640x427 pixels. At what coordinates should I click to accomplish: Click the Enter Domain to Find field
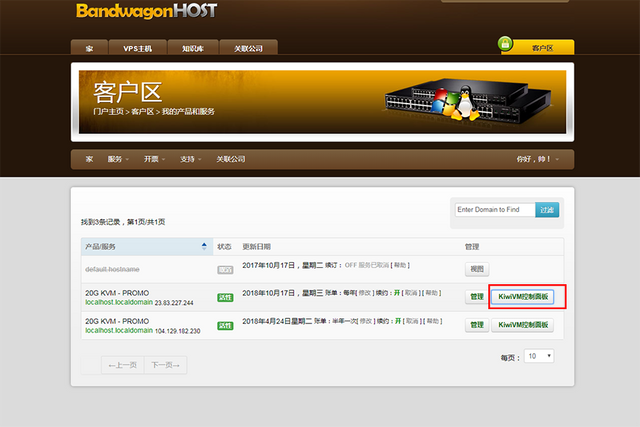pyautogui.click(x=495, y=210)
